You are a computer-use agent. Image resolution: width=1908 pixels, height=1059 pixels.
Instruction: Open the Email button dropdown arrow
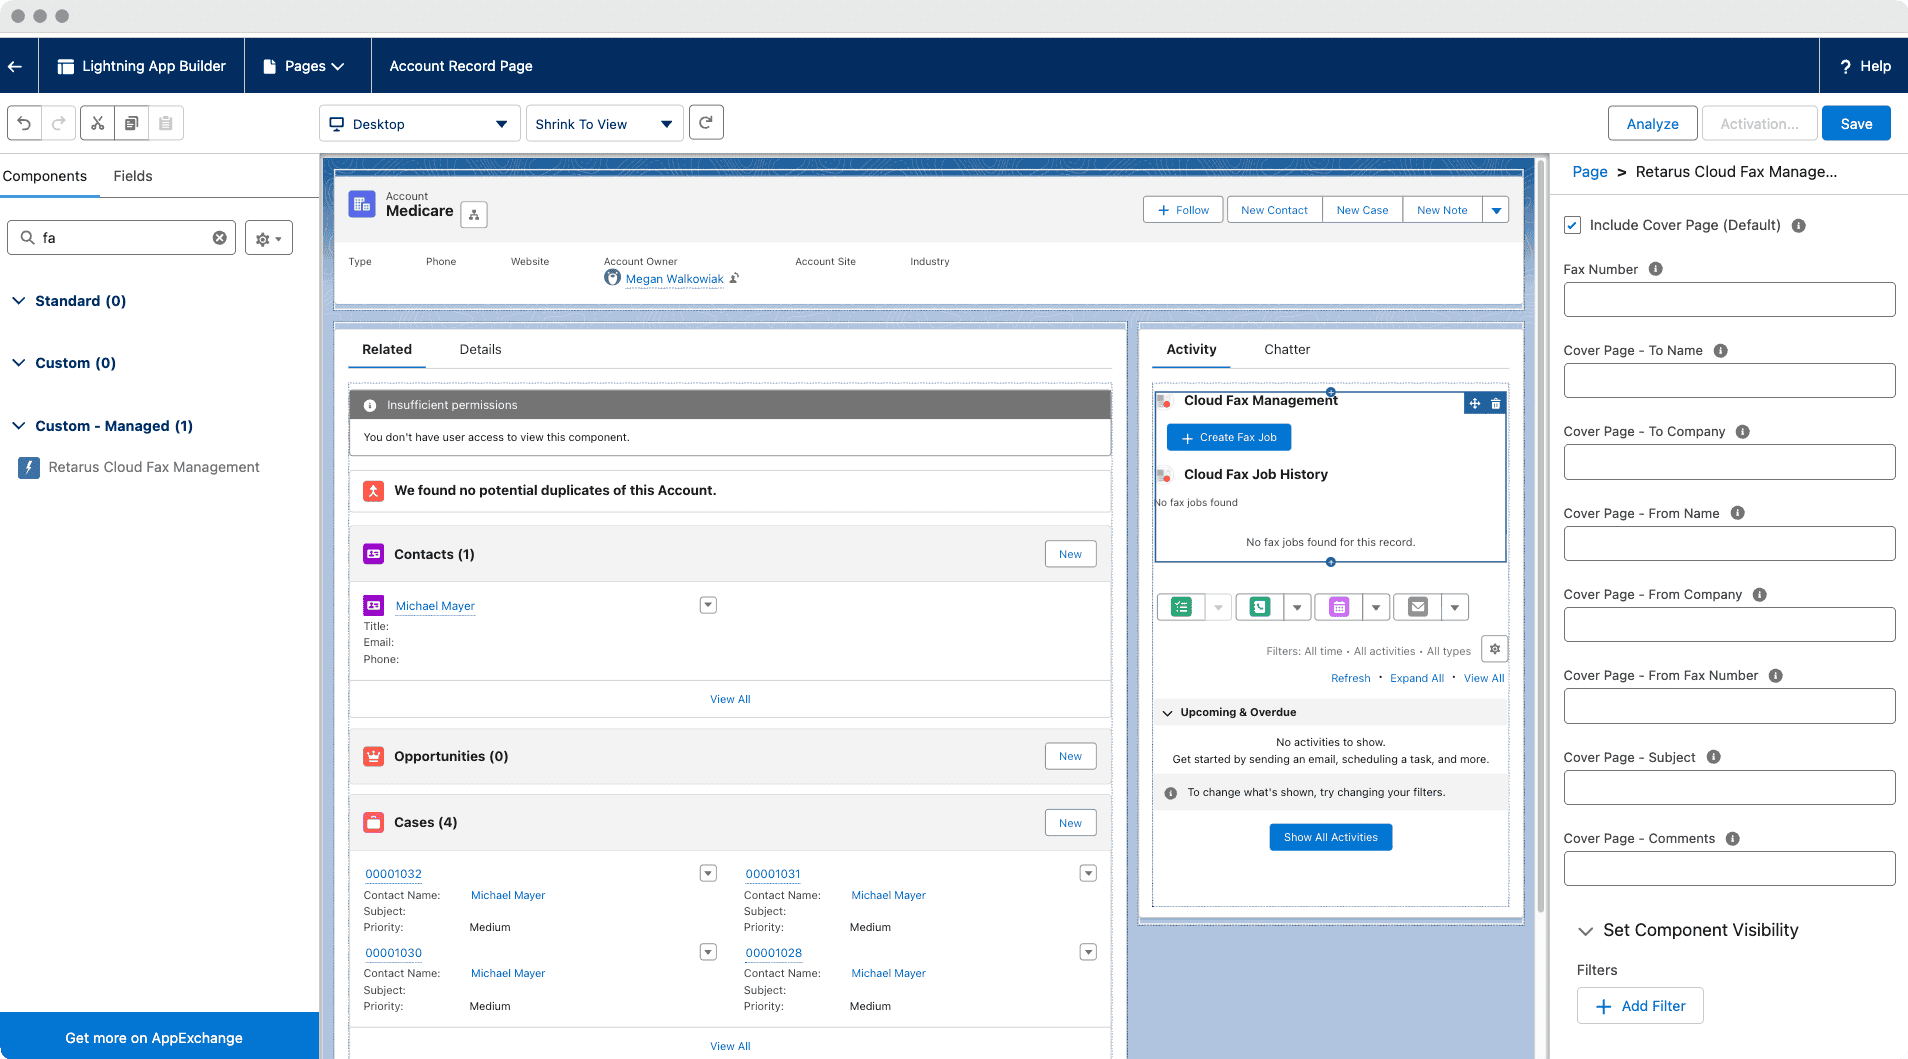(1455, 607)
